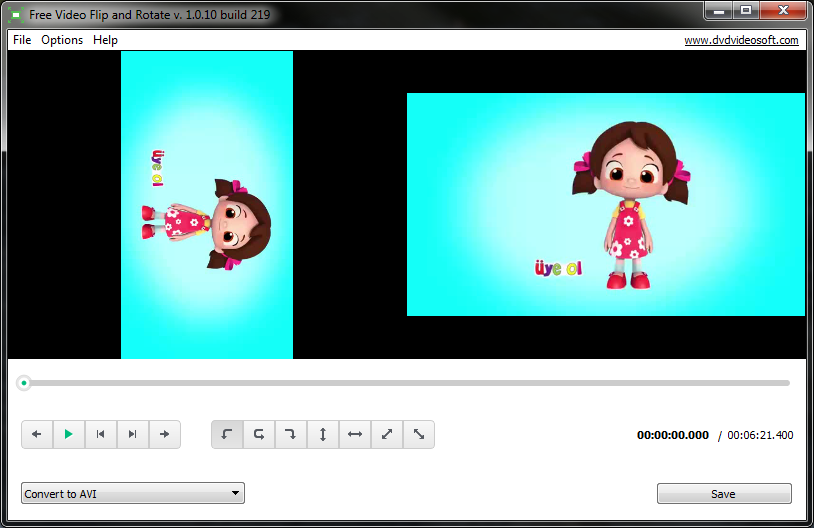Close the Free Video Flip and Rotate window
This screenshot has height=528, width=814.
[783, 10]
